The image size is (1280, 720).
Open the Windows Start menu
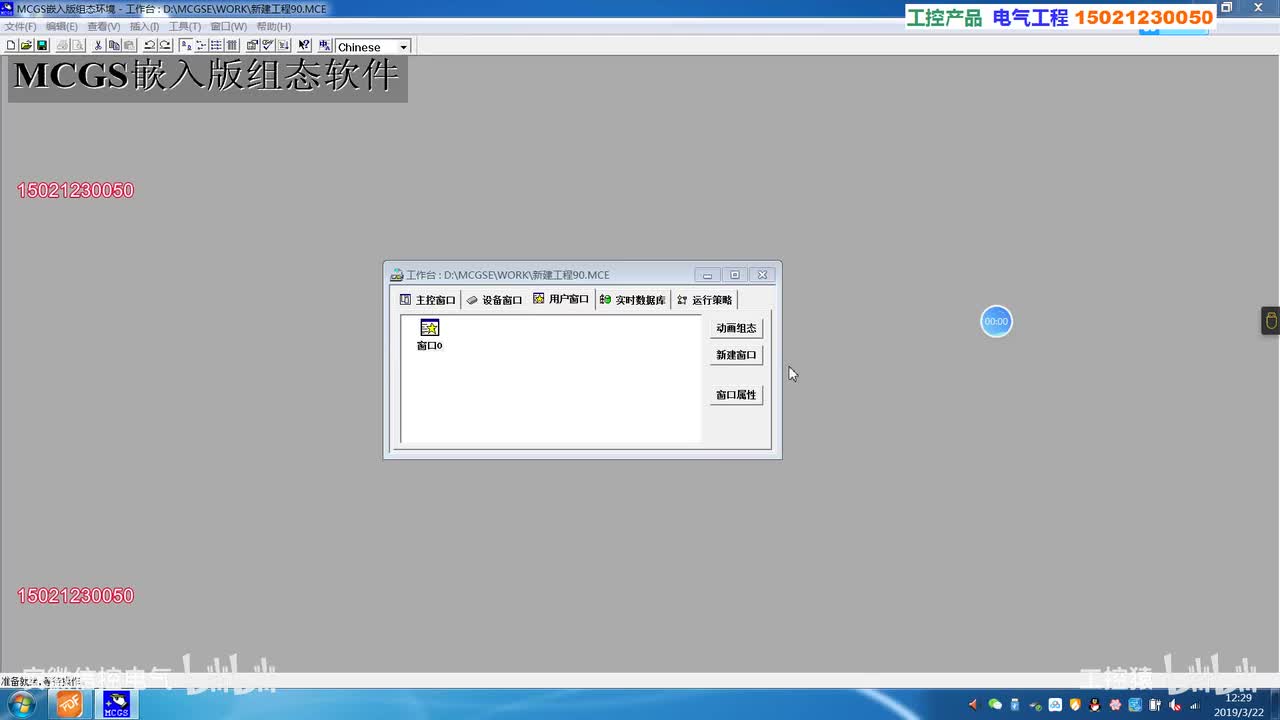(21, 704)
